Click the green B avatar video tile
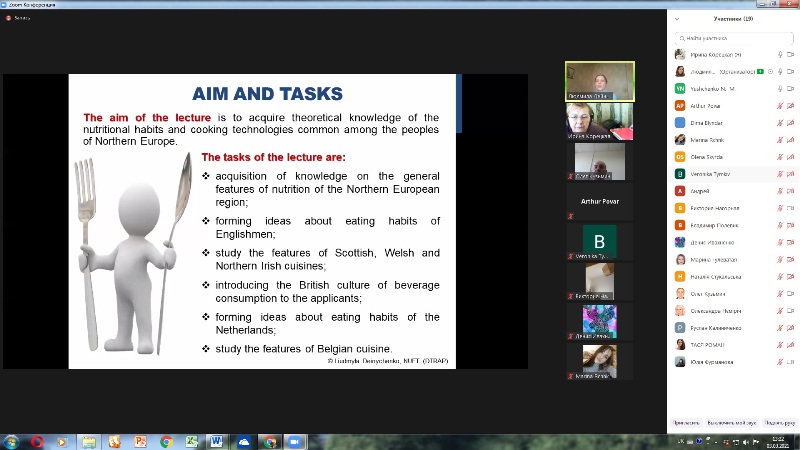800x450 pixels. [600, 242]
